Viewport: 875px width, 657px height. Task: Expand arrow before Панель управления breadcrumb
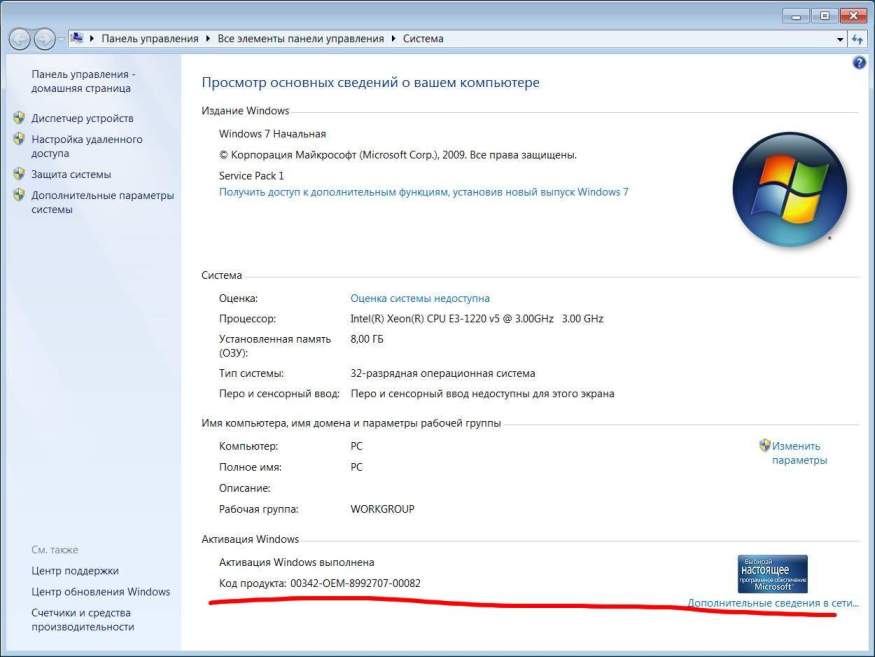pyautogui.click(x=92, y=39)
